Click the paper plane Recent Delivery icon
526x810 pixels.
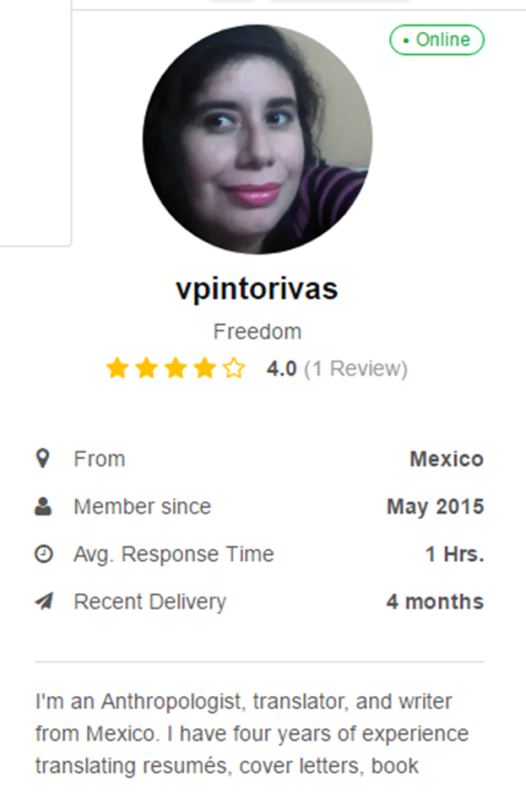click(44, 601)
